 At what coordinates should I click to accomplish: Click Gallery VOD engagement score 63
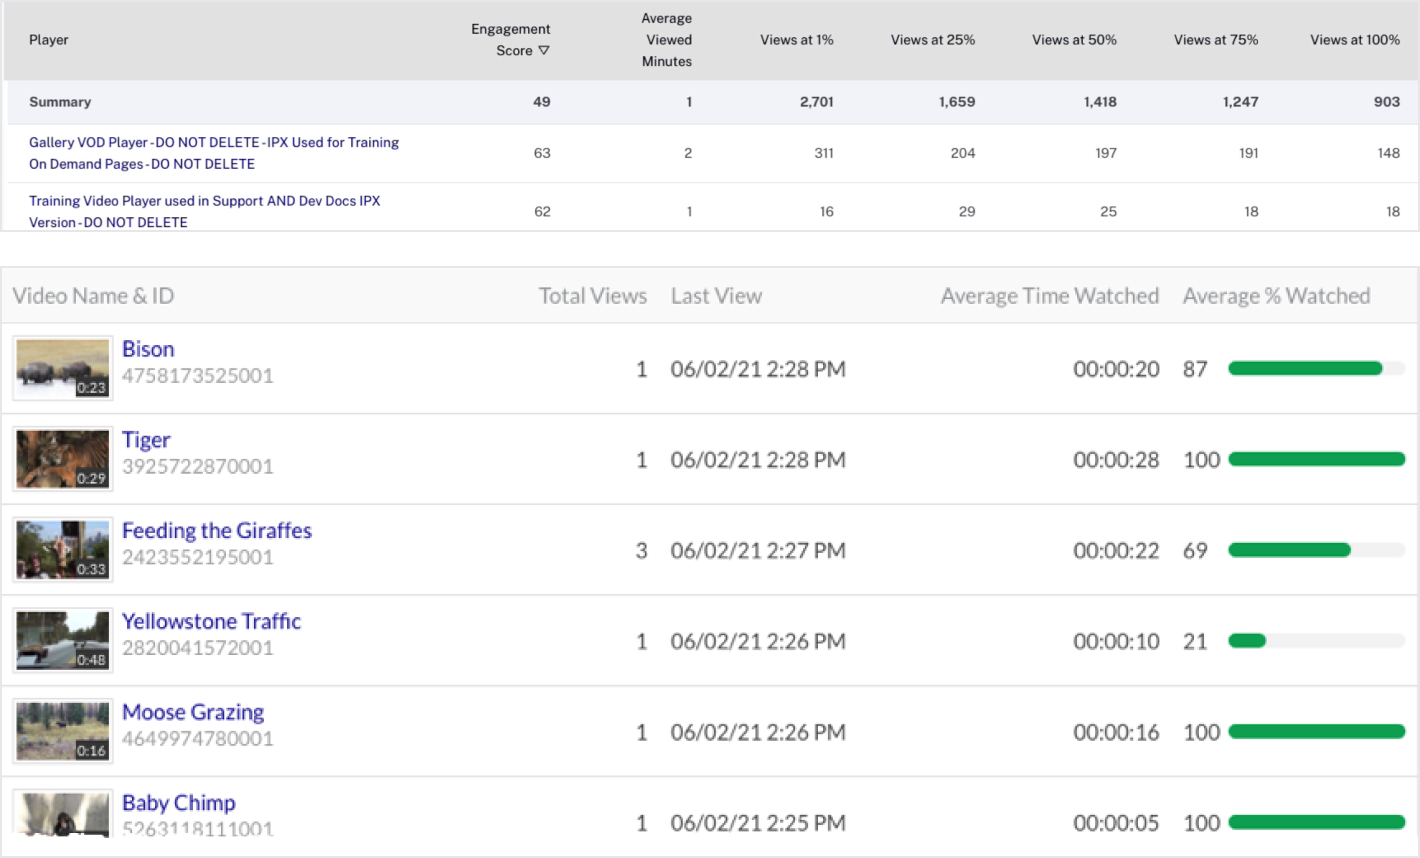click(x=542, y=153)
